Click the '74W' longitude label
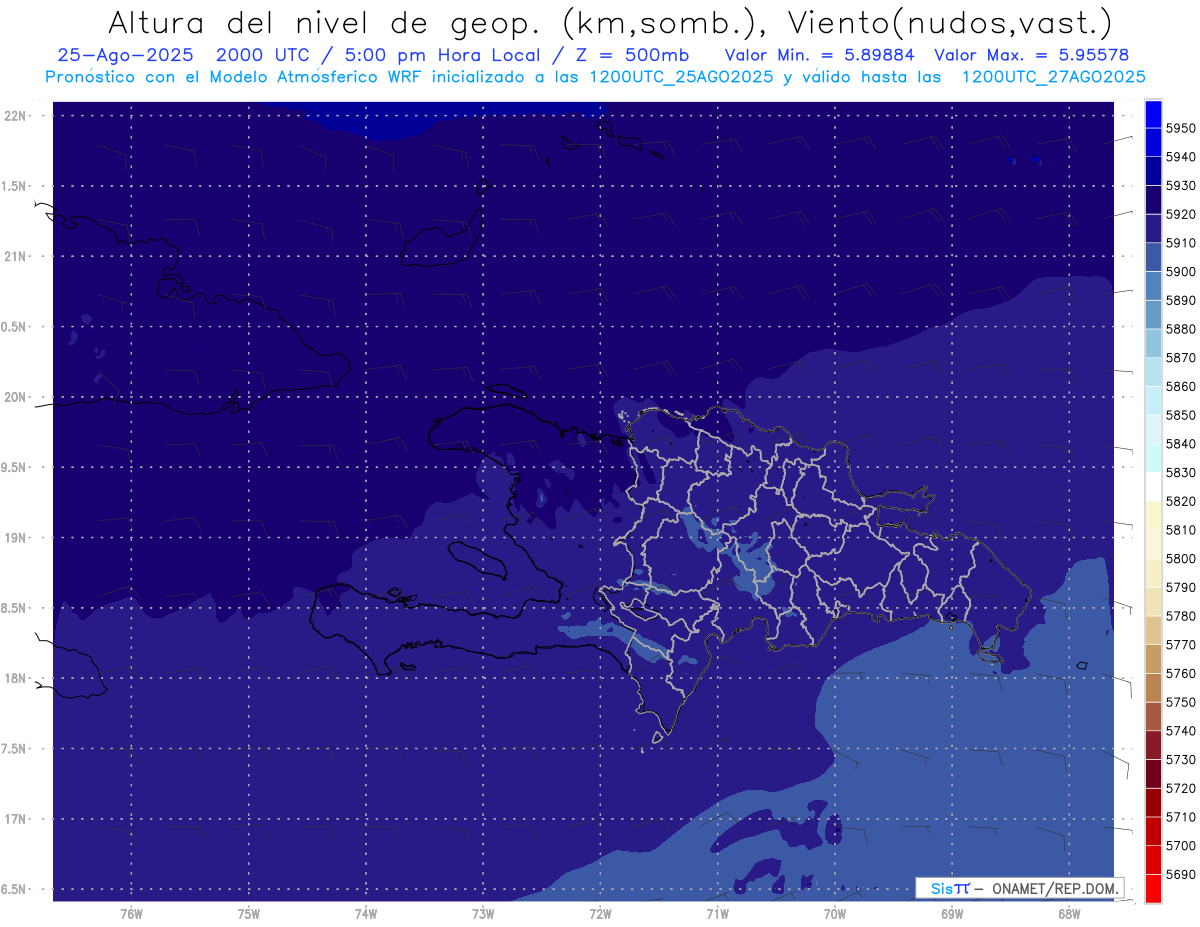Viewport: 1200px width, 927px height. (x=366, y=914)
